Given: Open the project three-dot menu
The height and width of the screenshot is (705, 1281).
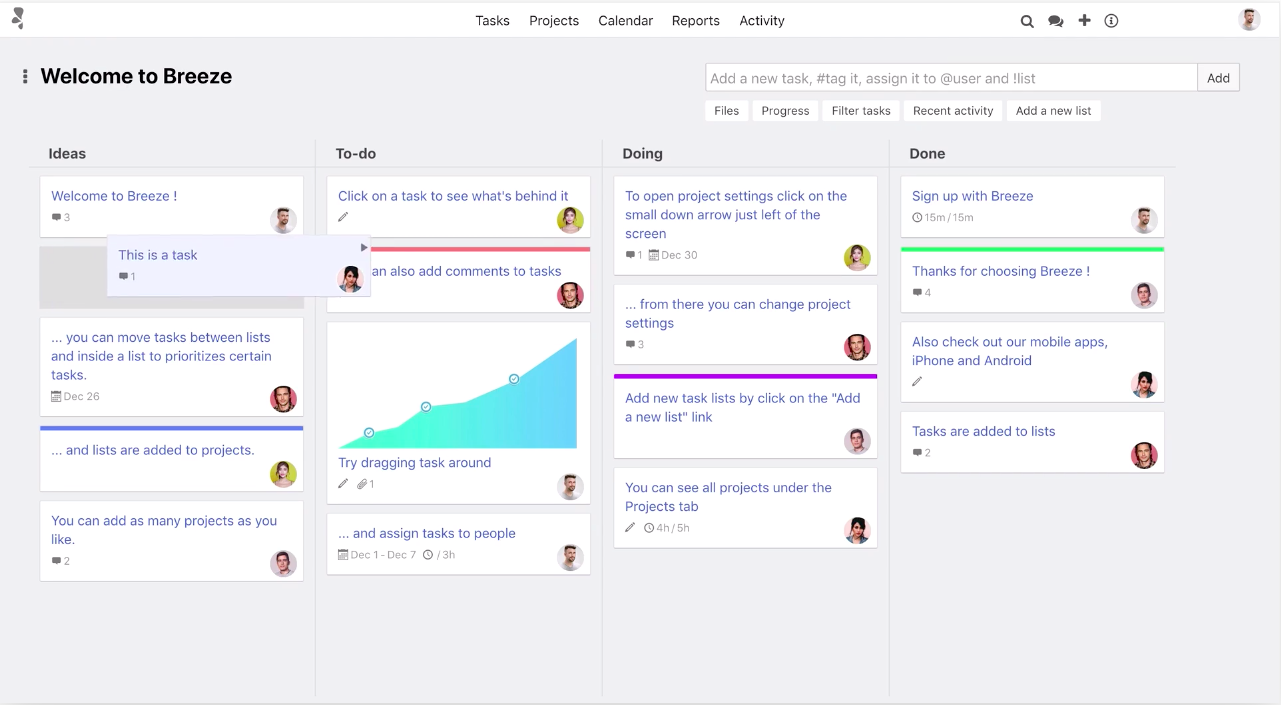Looking at the screenshot, I should click(25, 77).
